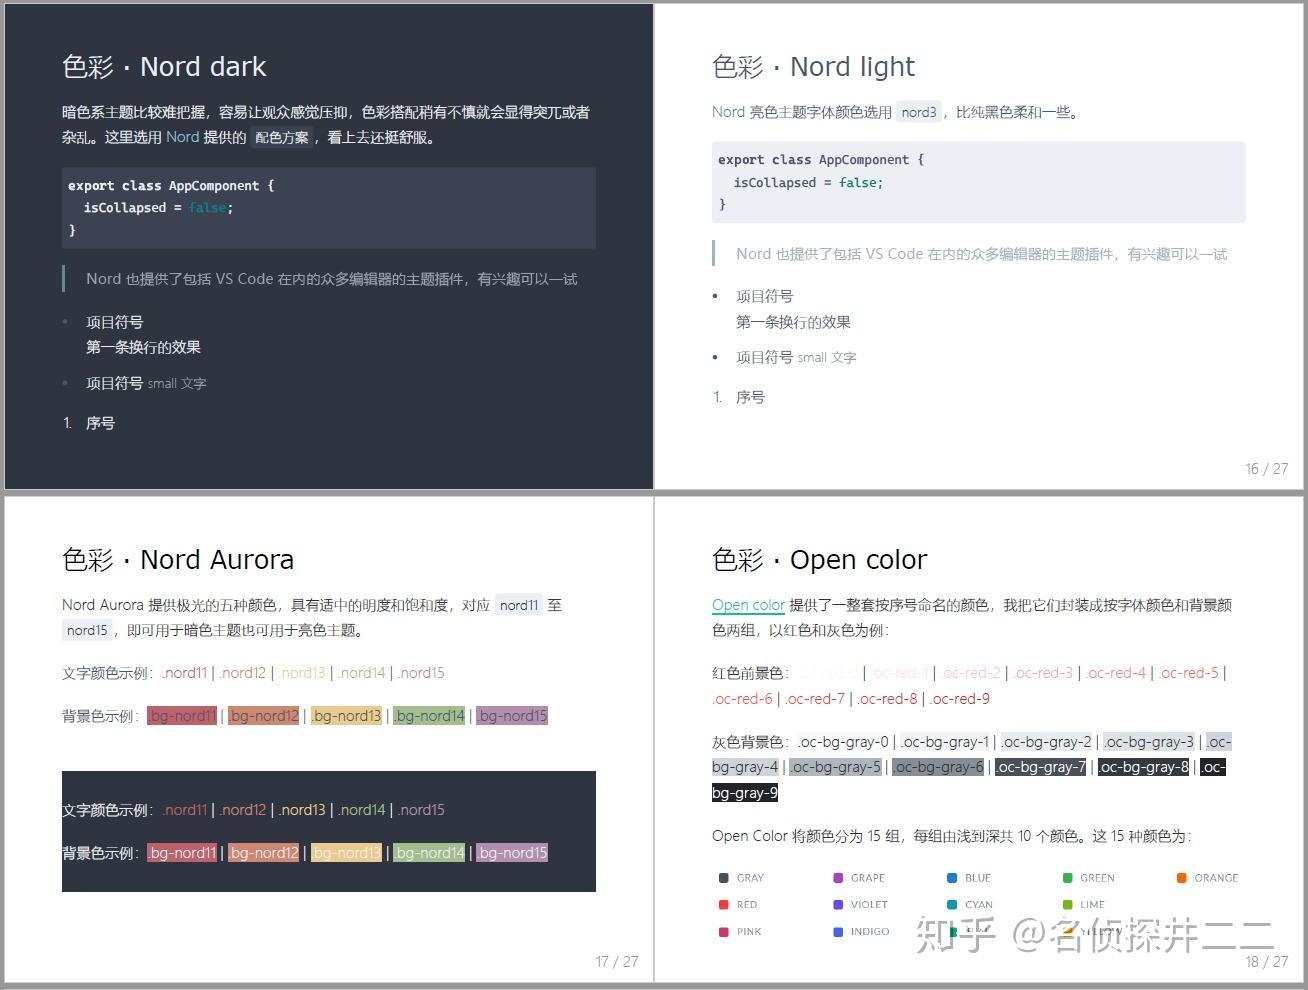The width and height of the screenshot is (1308, 990).
Task: Select the BLUE color icon
Action: [x=950, y=877]
